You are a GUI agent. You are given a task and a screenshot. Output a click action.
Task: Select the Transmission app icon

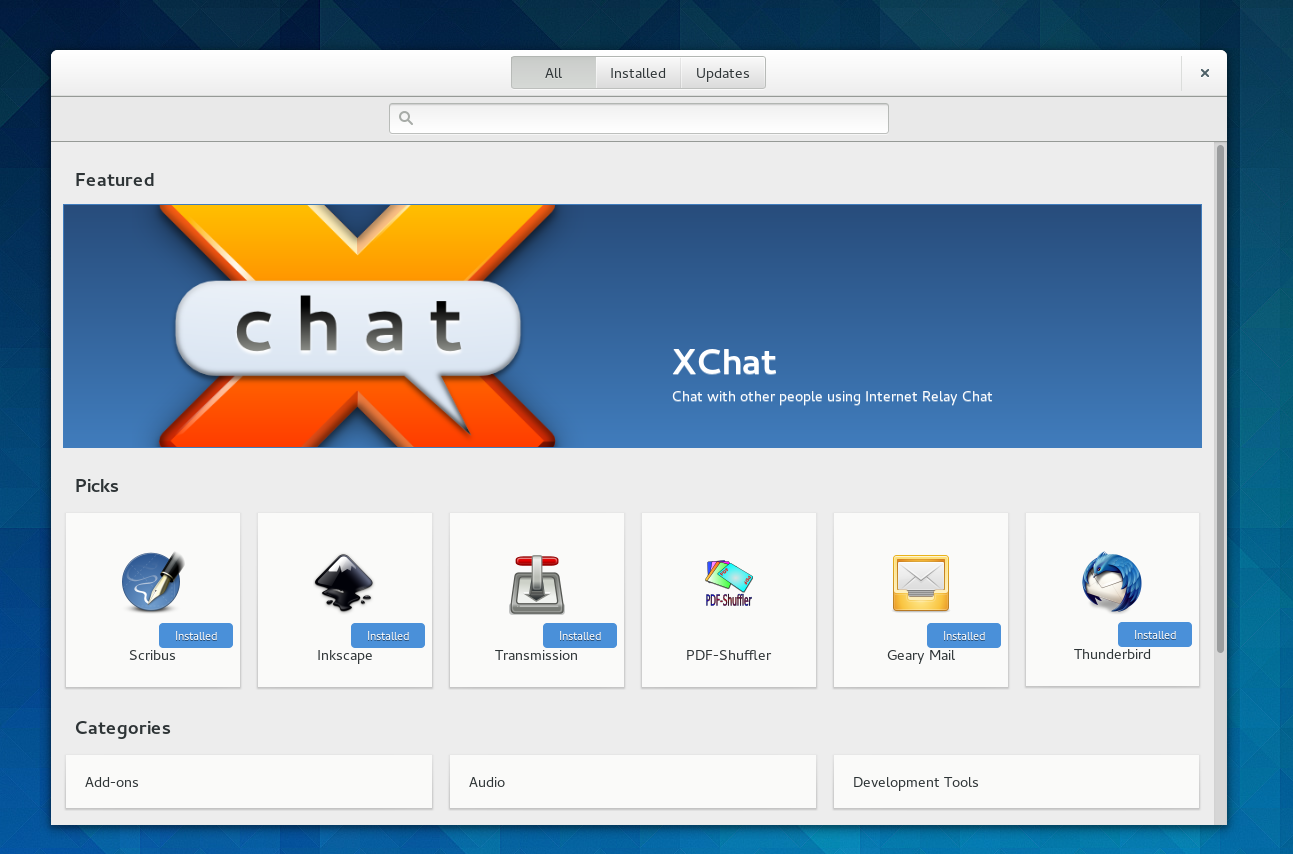click(x=536, y=584)
